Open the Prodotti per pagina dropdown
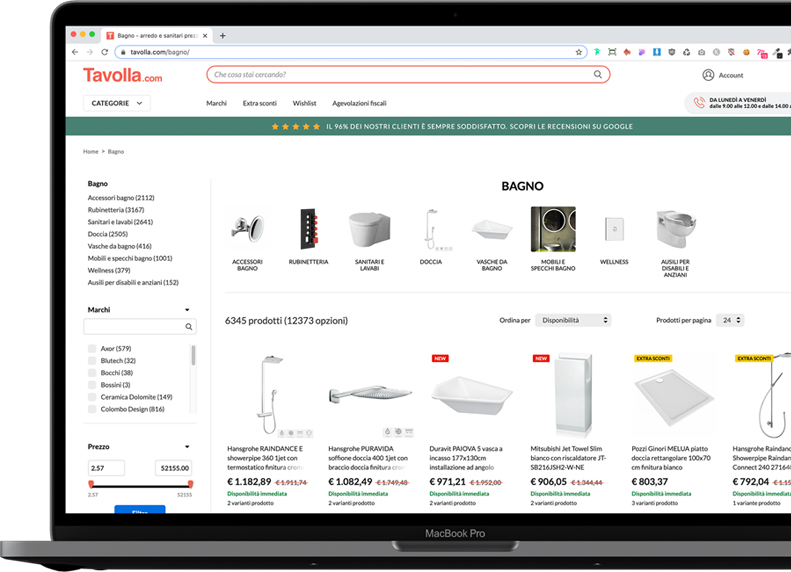Image resolution: width=791 pixels, height=572 pixels. [730, 320]
